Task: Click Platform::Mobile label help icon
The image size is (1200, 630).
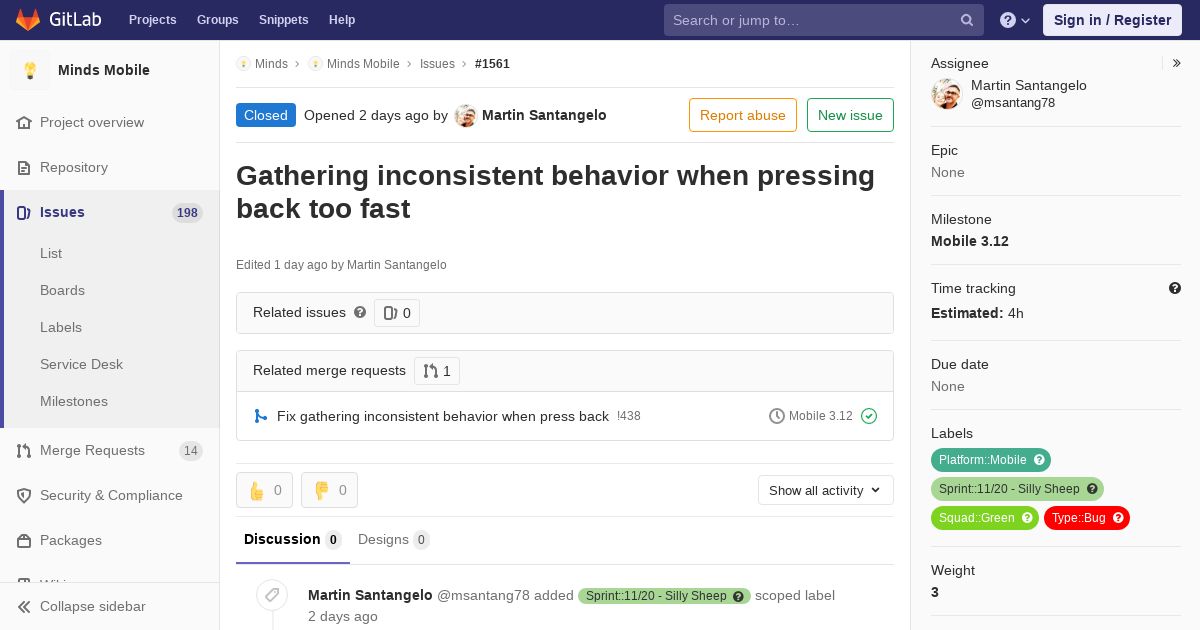Action: coord(1040,460)
